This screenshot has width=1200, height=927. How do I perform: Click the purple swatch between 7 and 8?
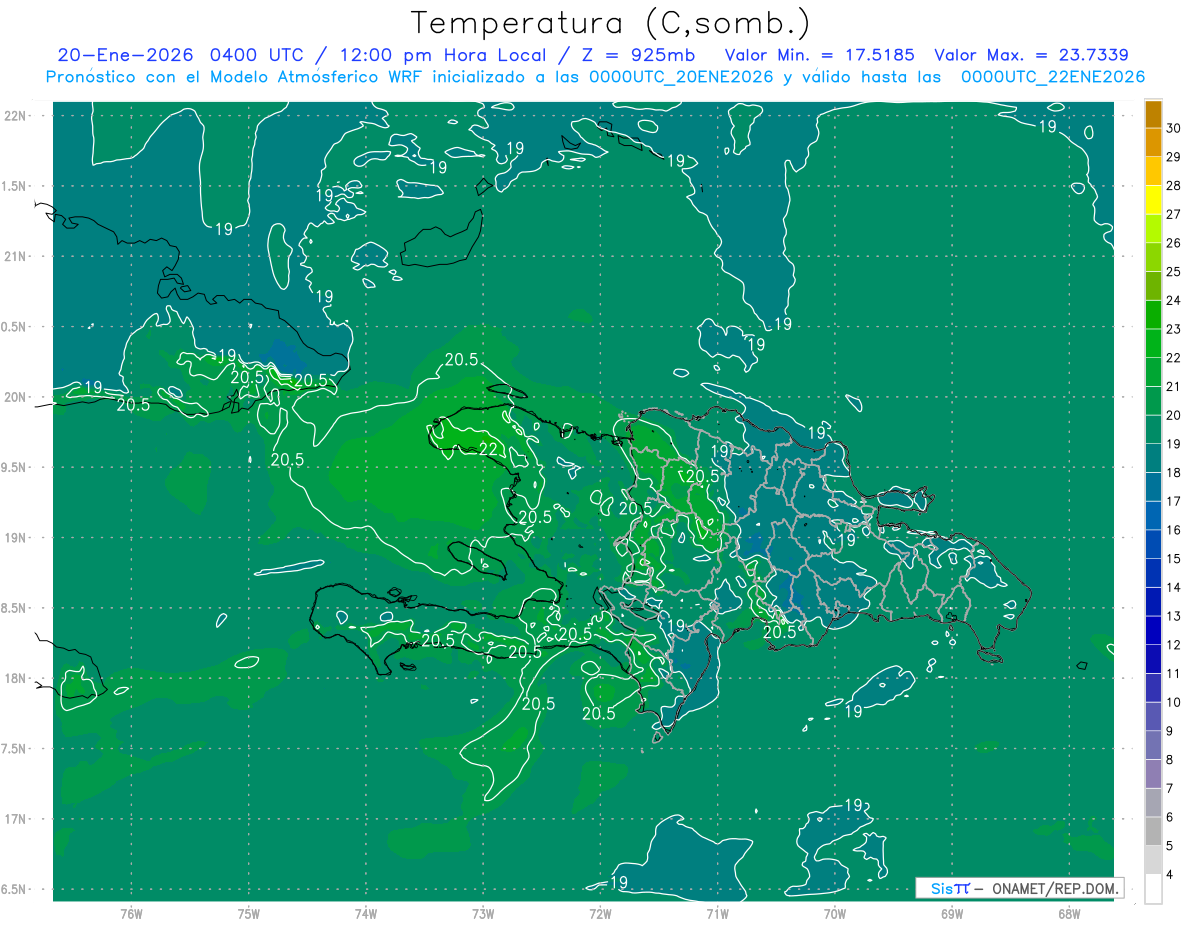coord(1153,774)
